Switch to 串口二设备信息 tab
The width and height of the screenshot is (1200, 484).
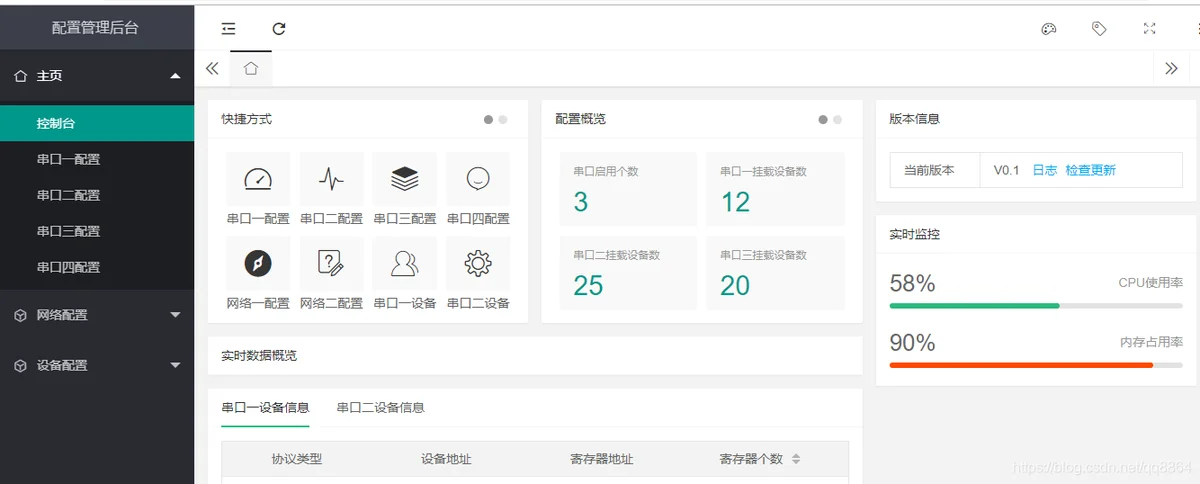tap(380, 407)
